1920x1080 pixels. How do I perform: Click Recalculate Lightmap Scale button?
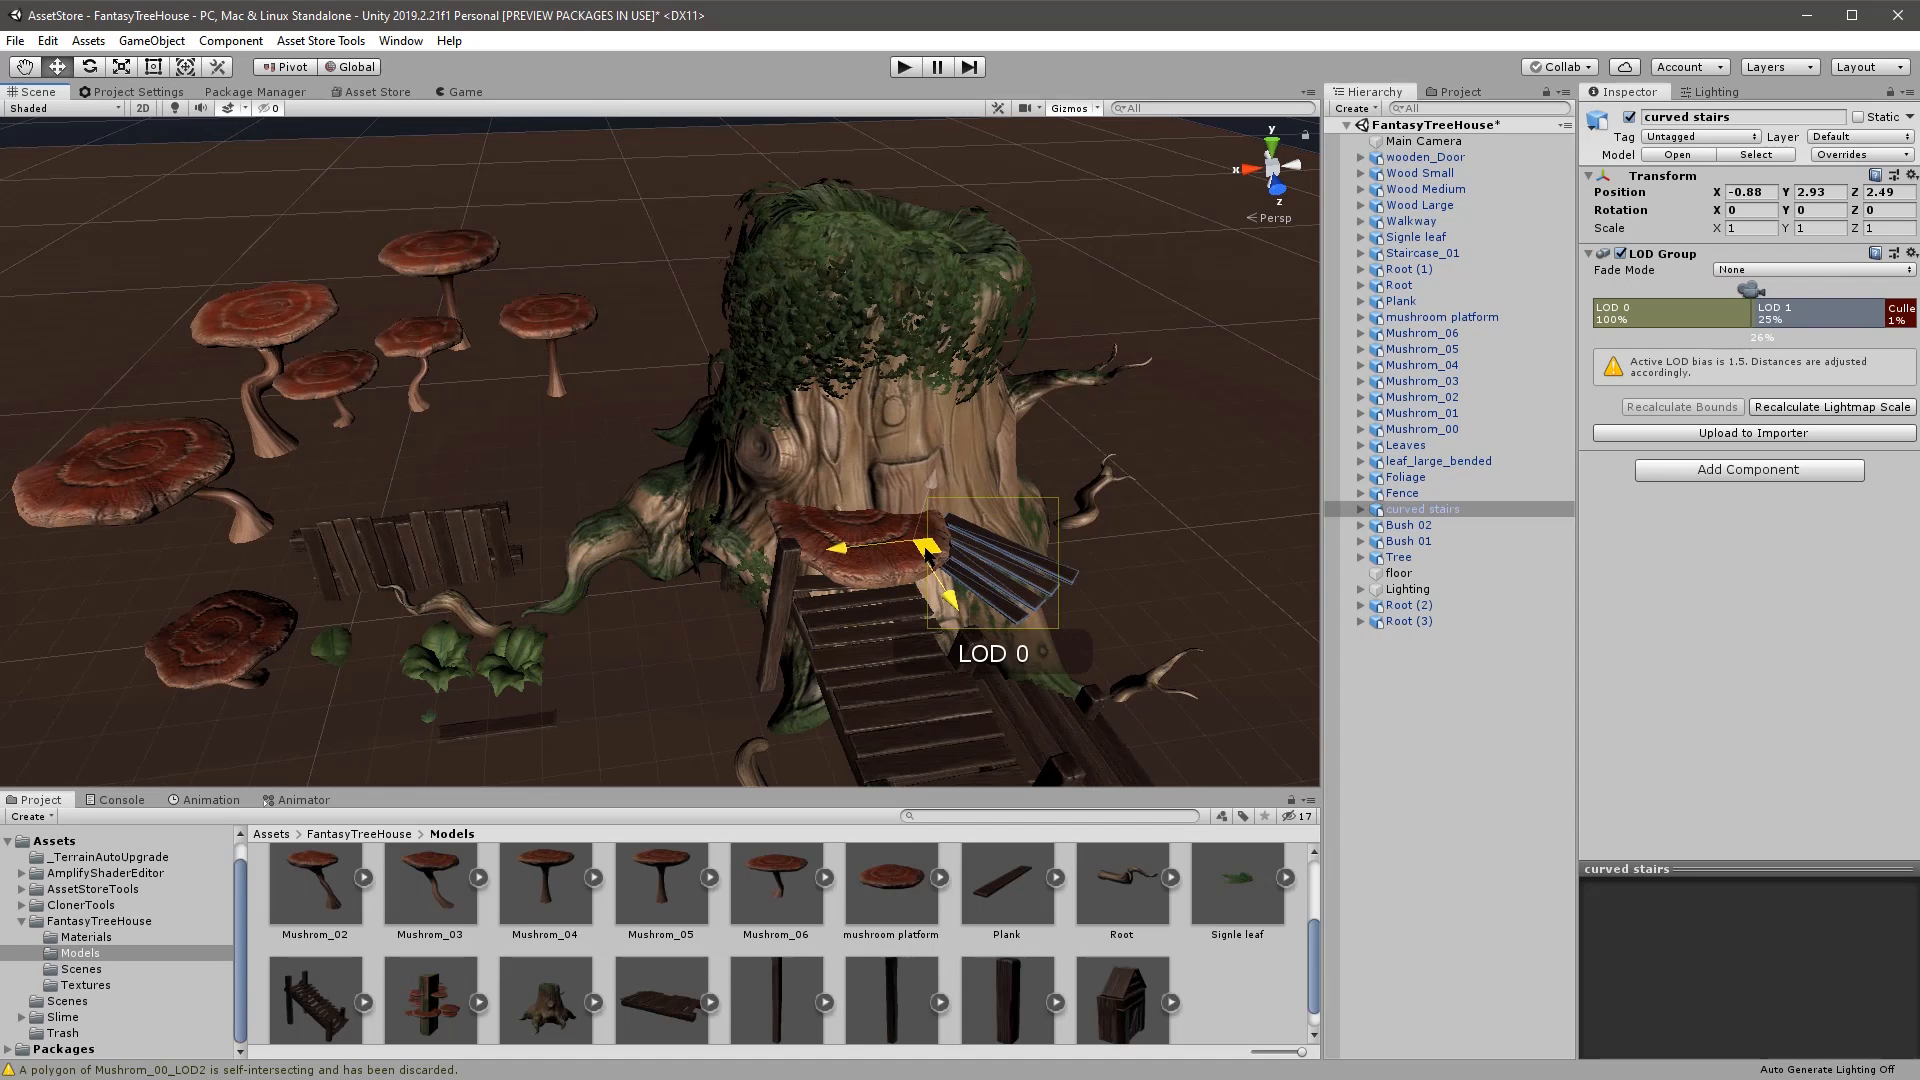point(1832,407)
